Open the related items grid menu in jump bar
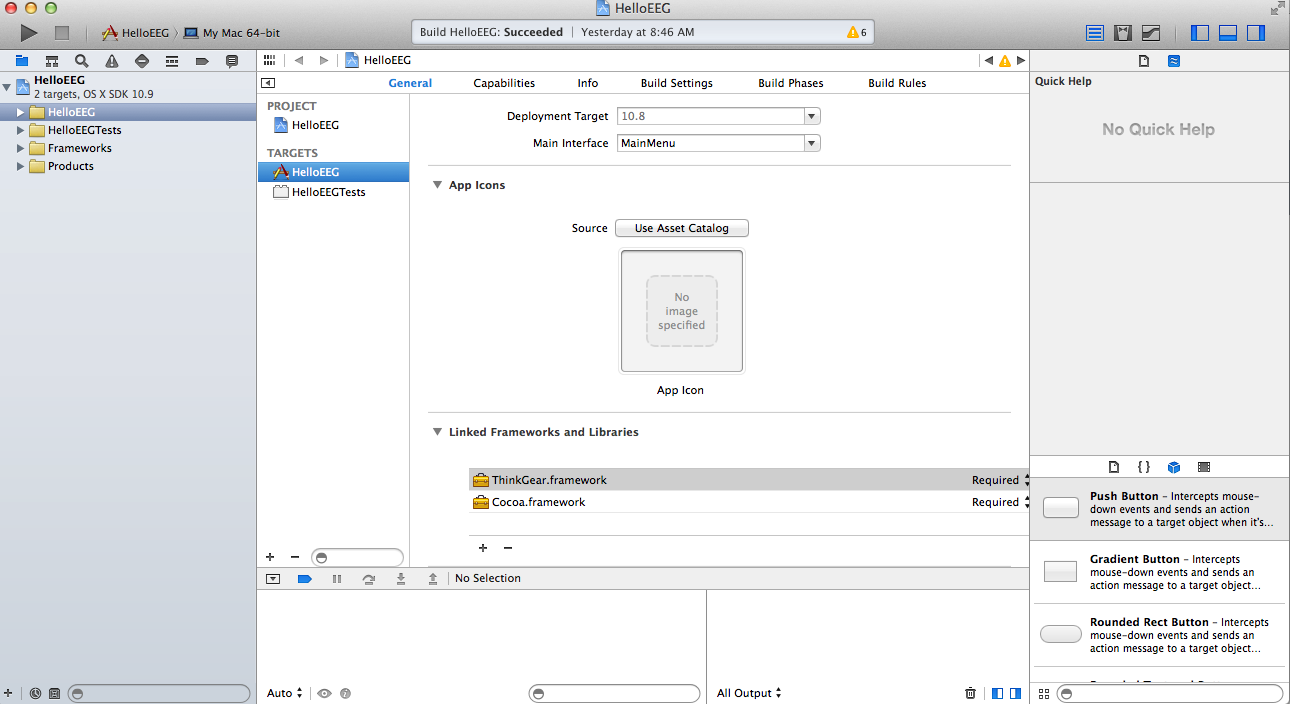The image size is (1290, 704). point(270,60)
